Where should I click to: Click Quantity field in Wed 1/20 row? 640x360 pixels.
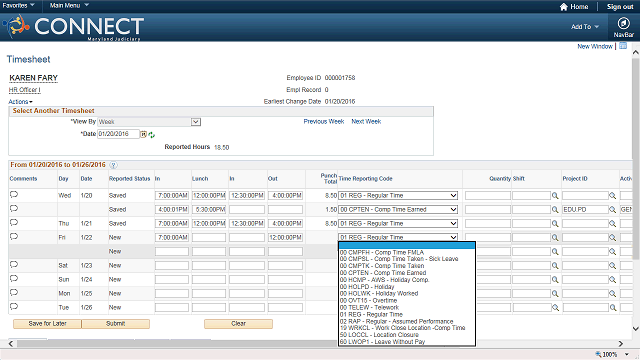488,196
